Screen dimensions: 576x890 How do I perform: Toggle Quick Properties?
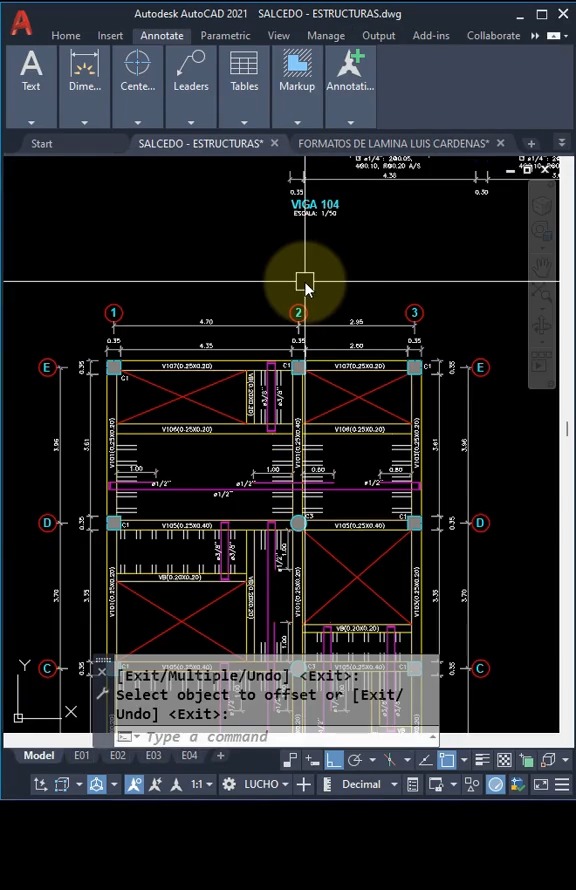[x=413, y=784]
